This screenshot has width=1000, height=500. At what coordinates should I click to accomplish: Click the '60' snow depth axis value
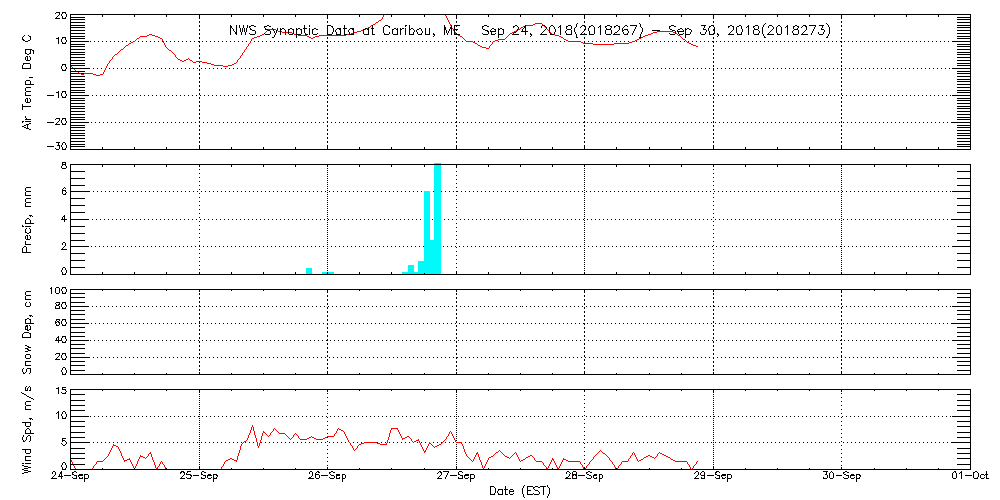[60, 324]
